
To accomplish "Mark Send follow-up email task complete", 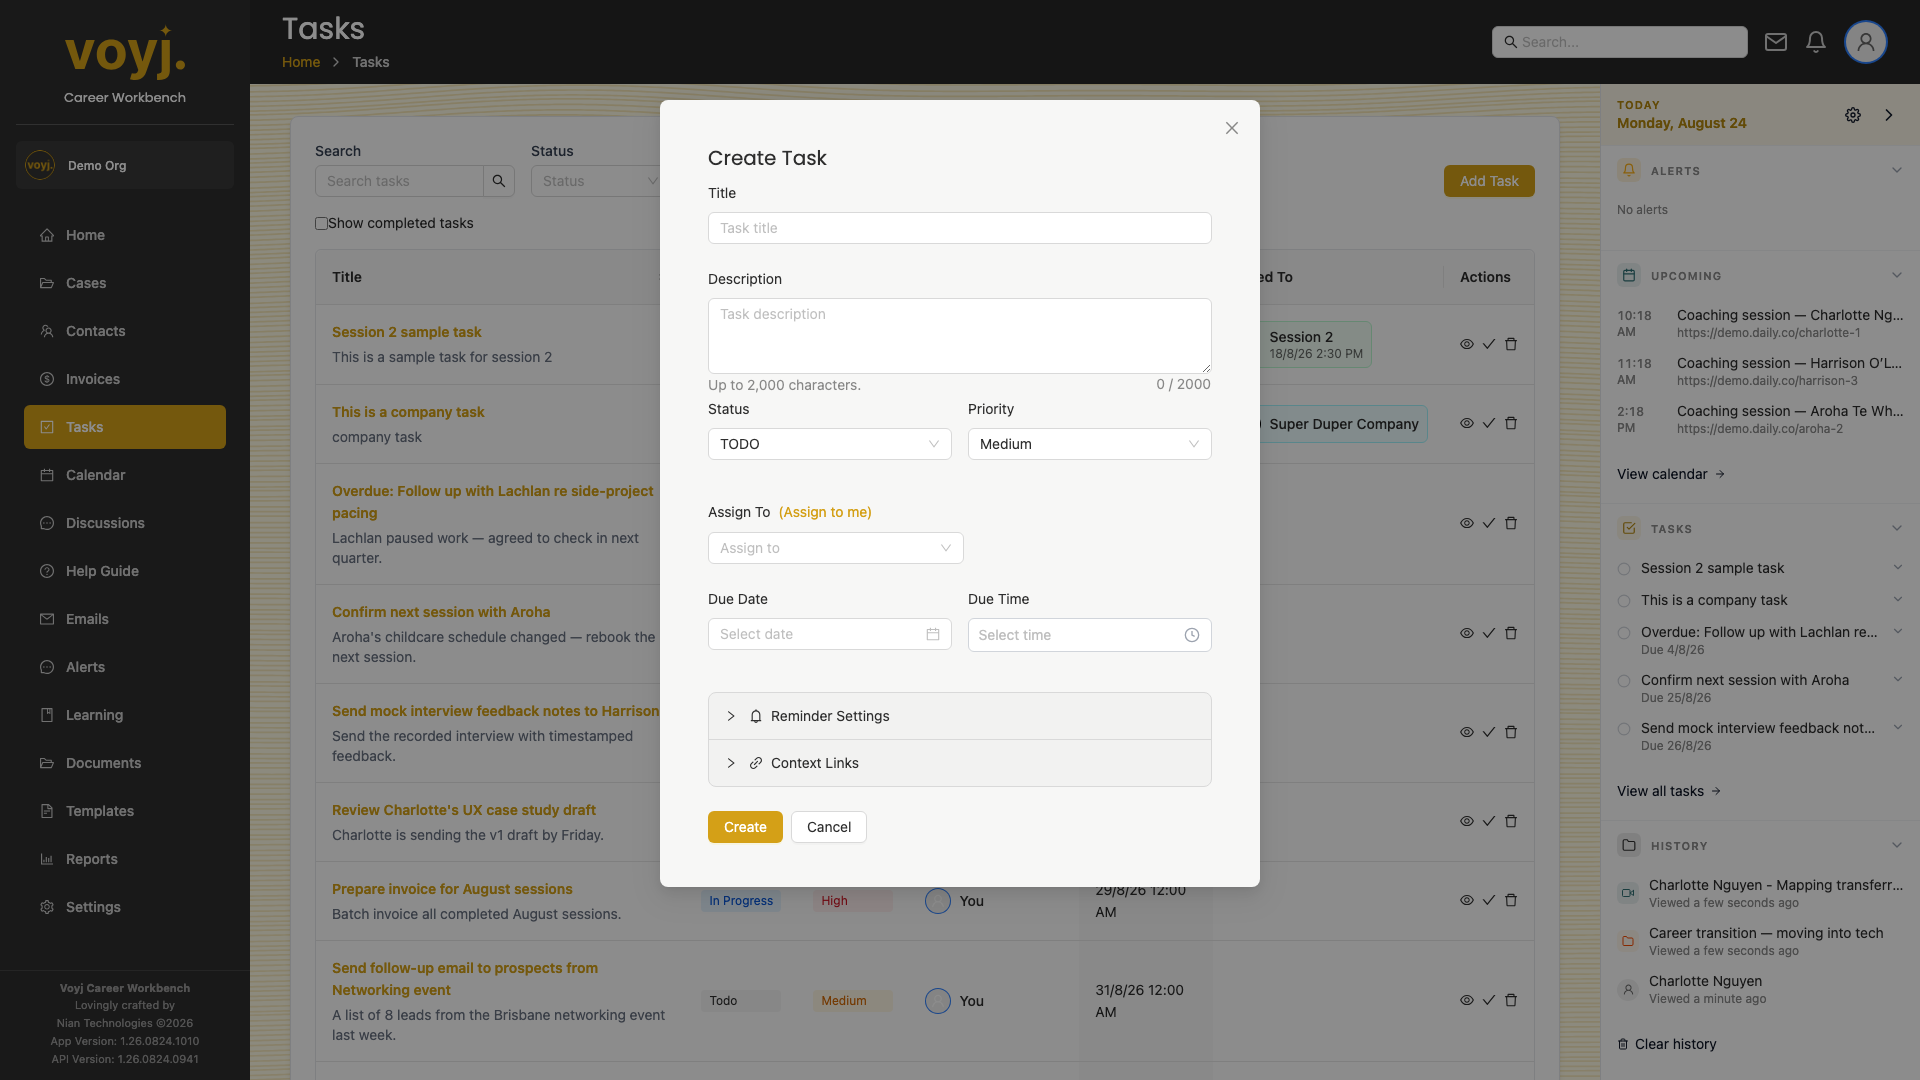I will click(1489, 1000).
